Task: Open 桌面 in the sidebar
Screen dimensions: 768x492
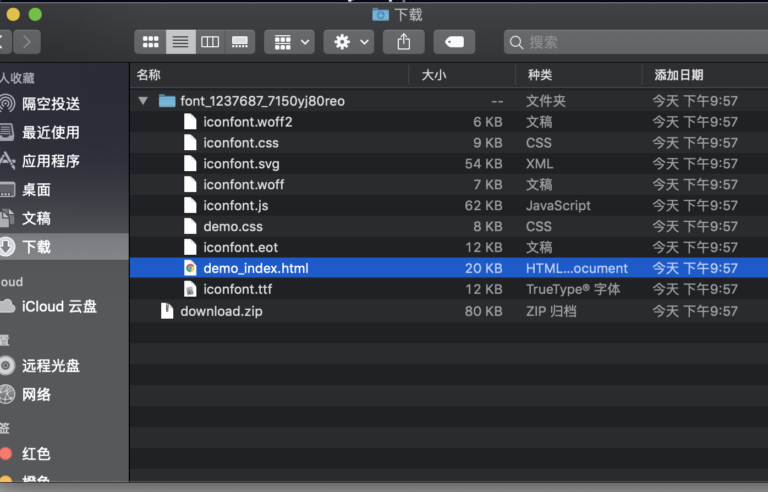Action: click(36, 190)
